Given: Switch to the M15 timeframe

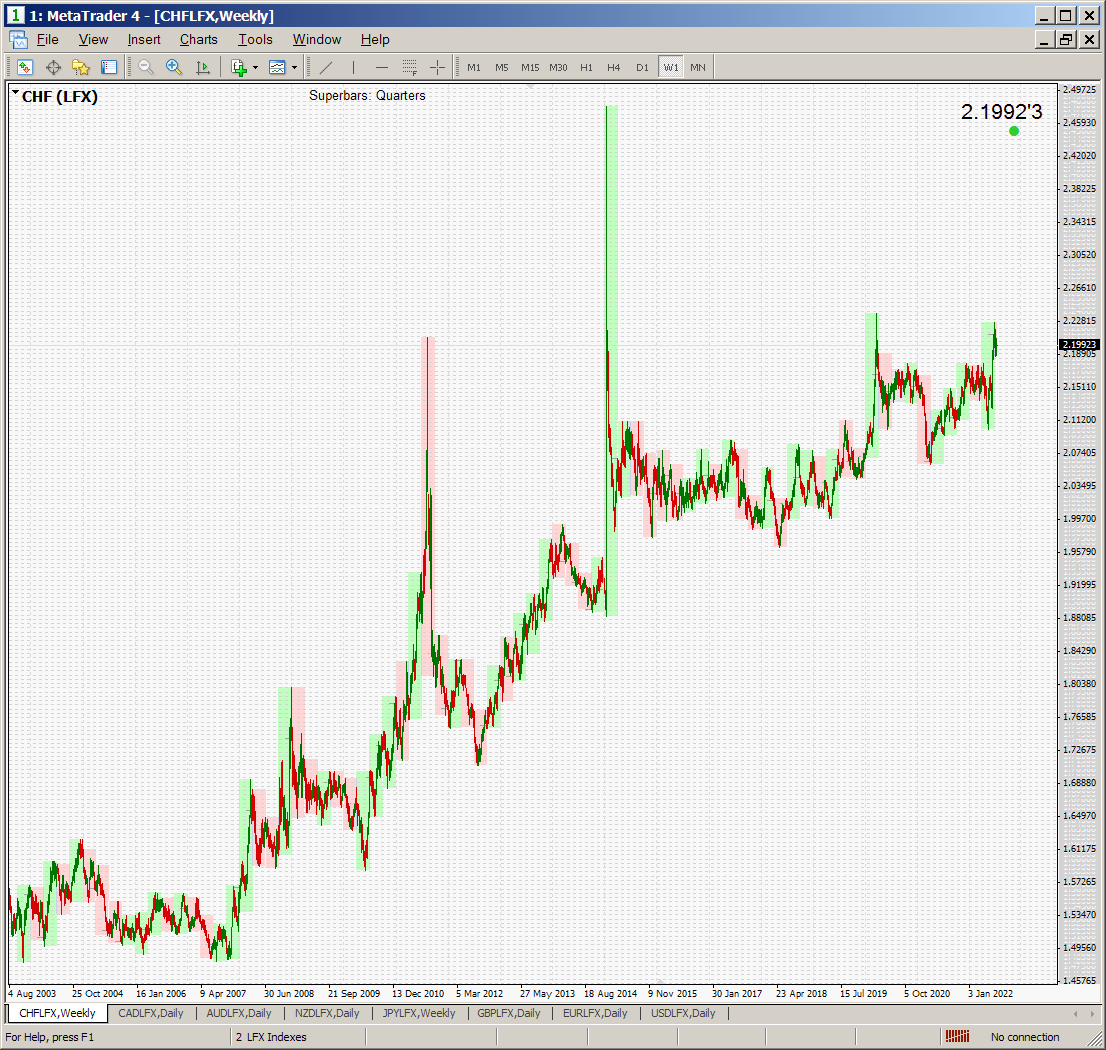Looking at the screenshot, I should pyautogui.click(x=530, y=67).
